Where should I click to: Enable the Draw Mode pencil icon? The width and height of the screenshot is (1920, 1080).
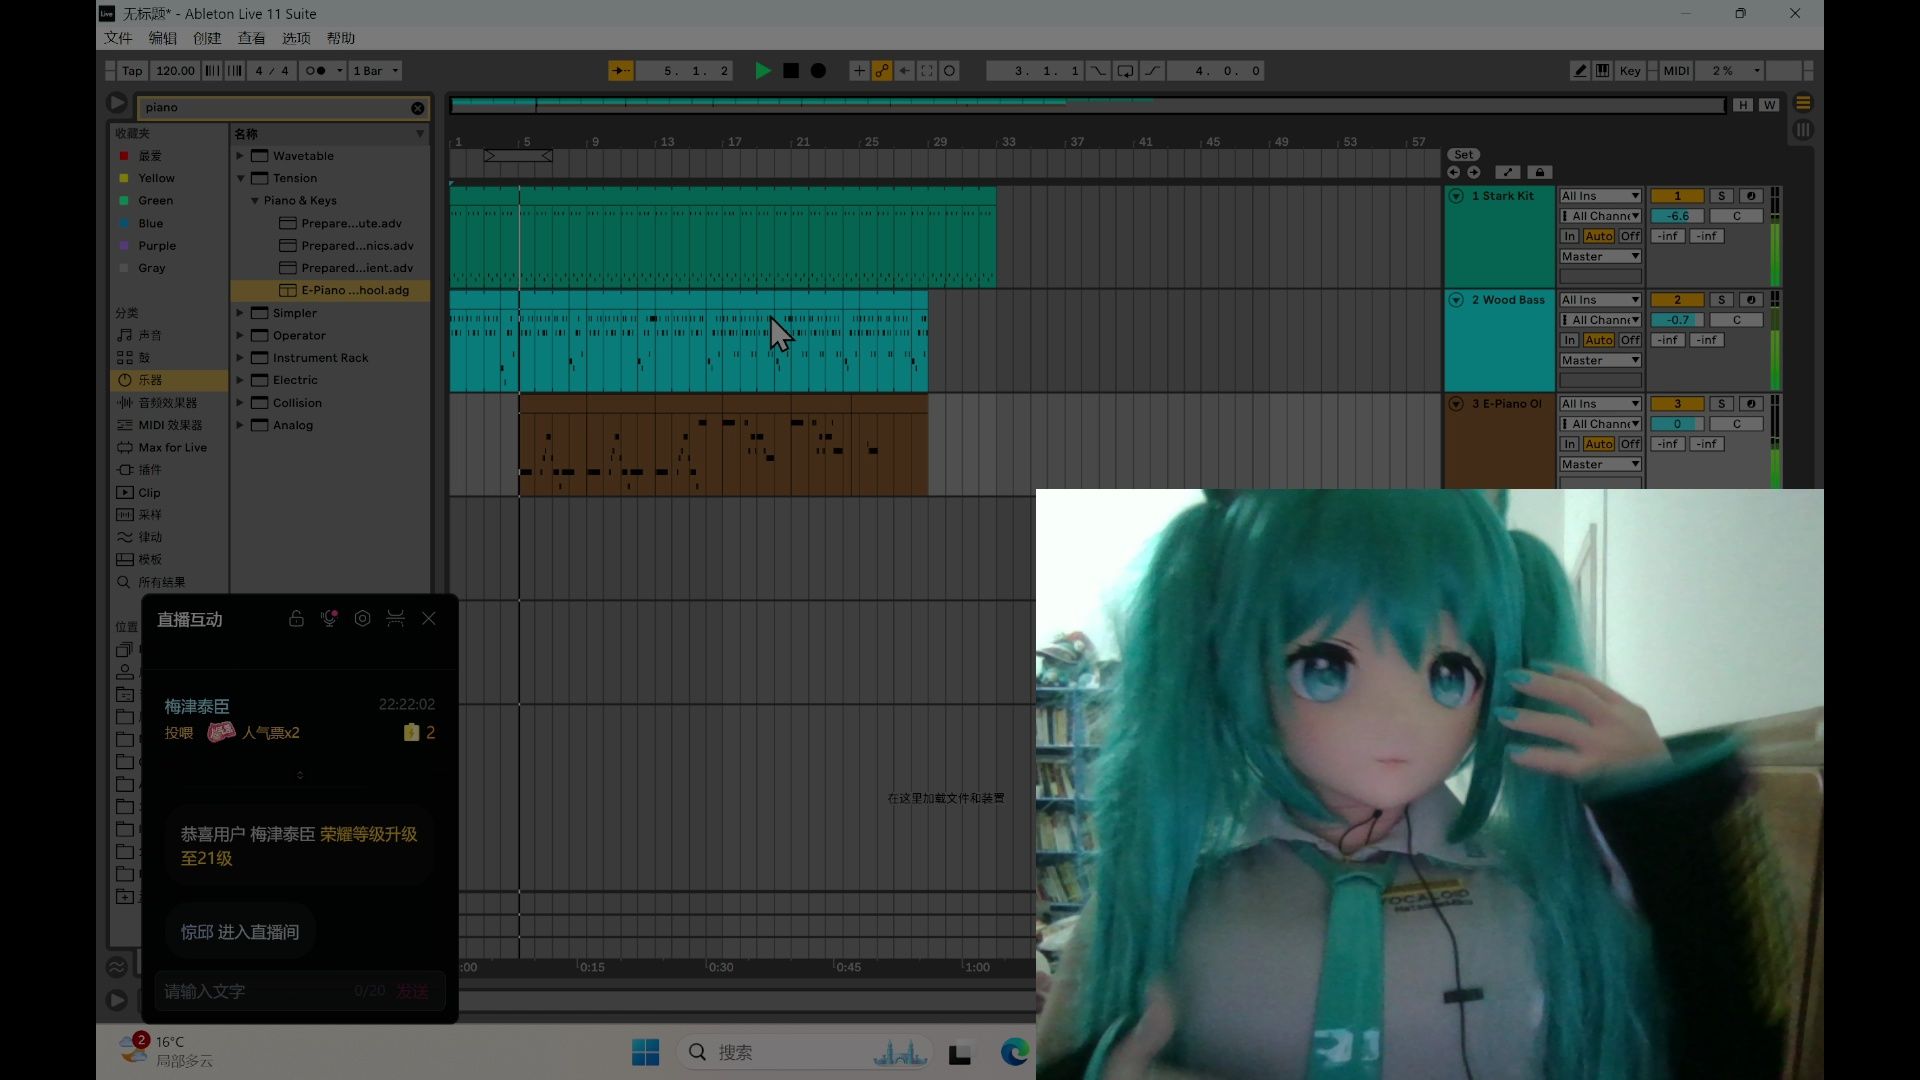click(x=1580, y=71)
